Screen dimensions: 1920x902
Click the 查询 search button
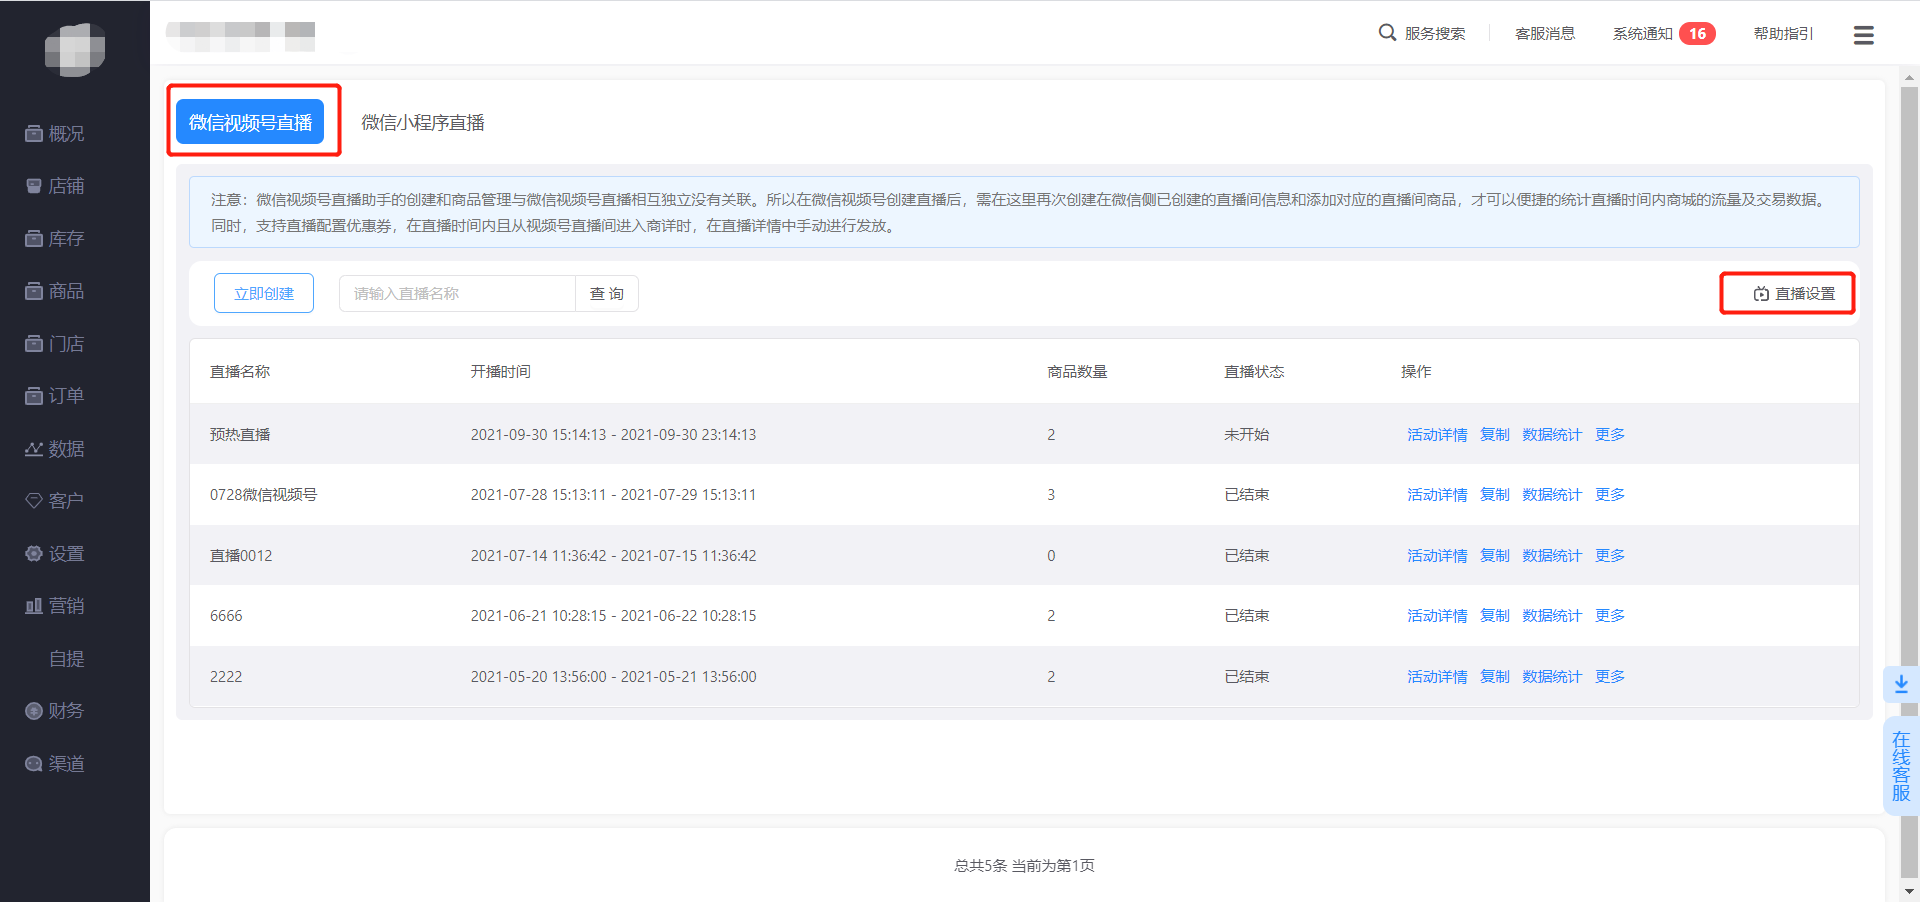point(607,293)
